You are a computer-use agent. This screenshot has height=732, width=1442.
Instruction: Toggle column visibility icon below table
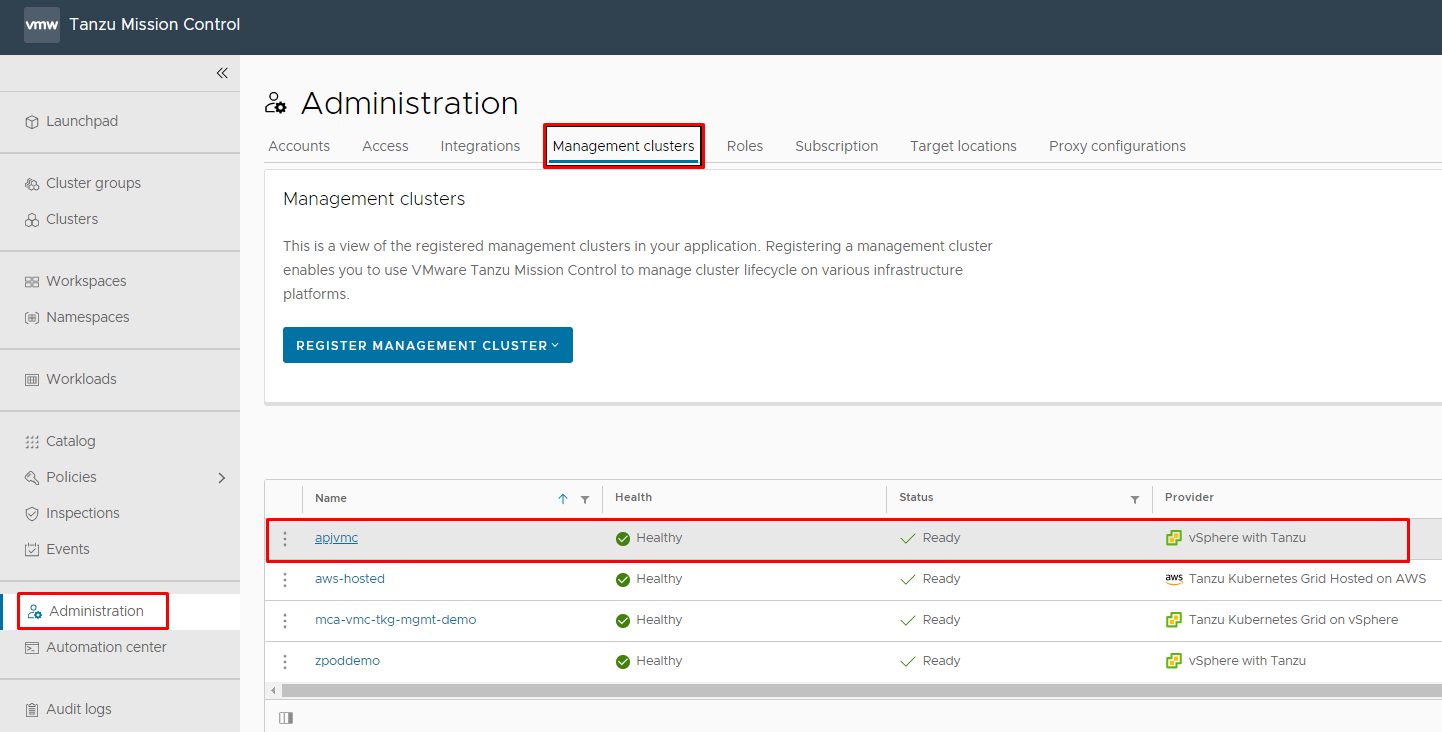point(286,717)
